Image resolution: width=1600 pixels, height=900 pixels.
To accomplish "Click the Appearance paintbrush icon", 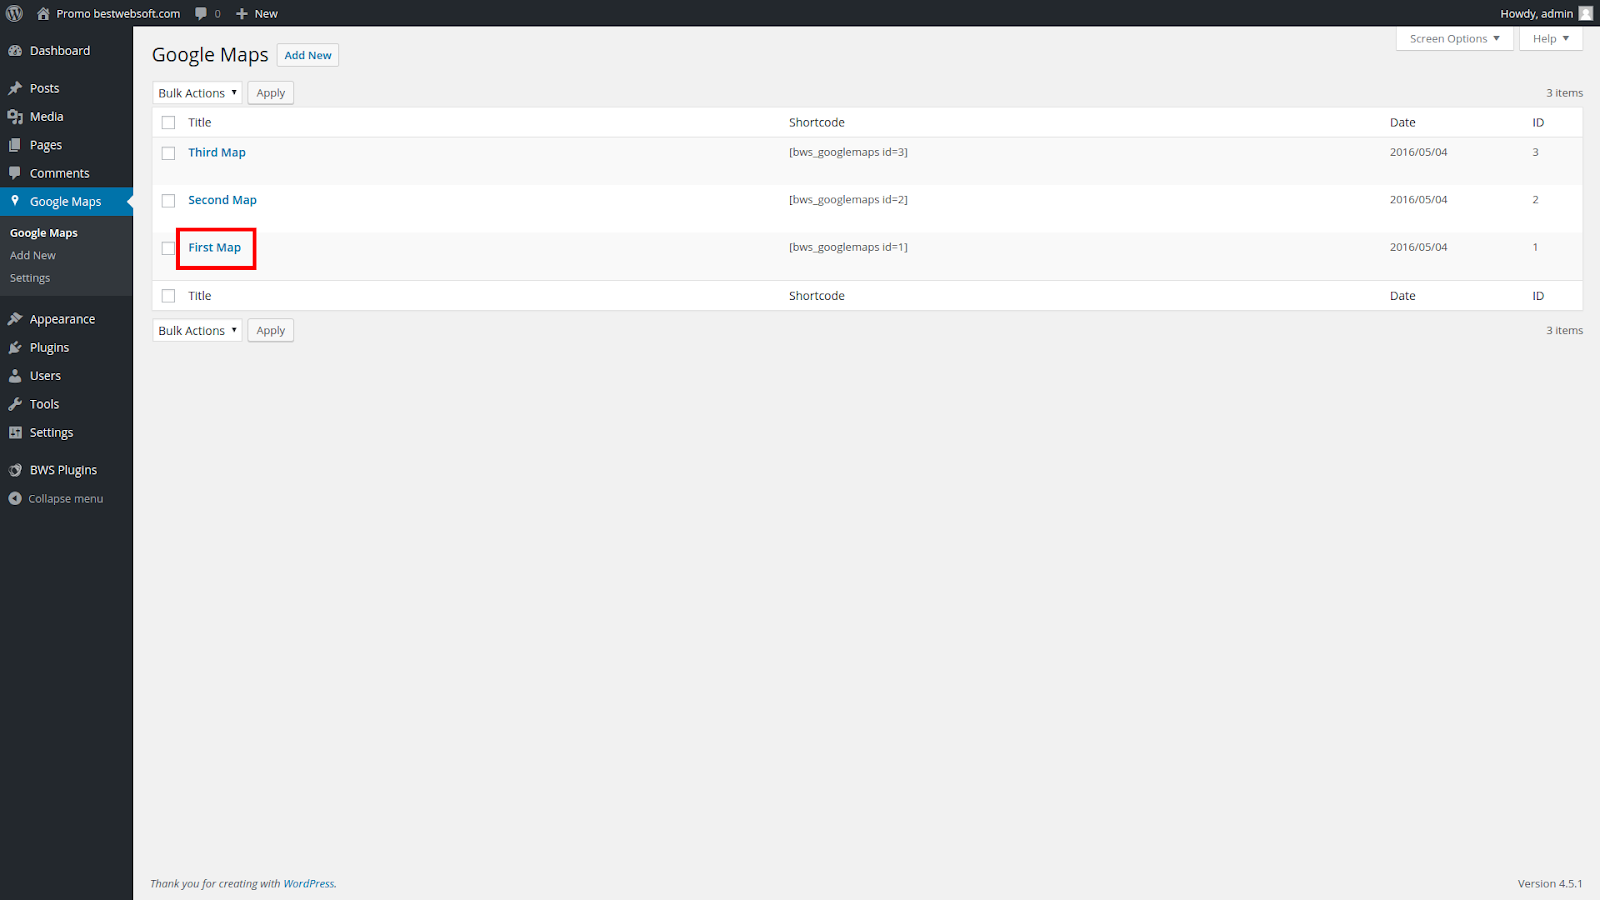I will coord(15,319).
